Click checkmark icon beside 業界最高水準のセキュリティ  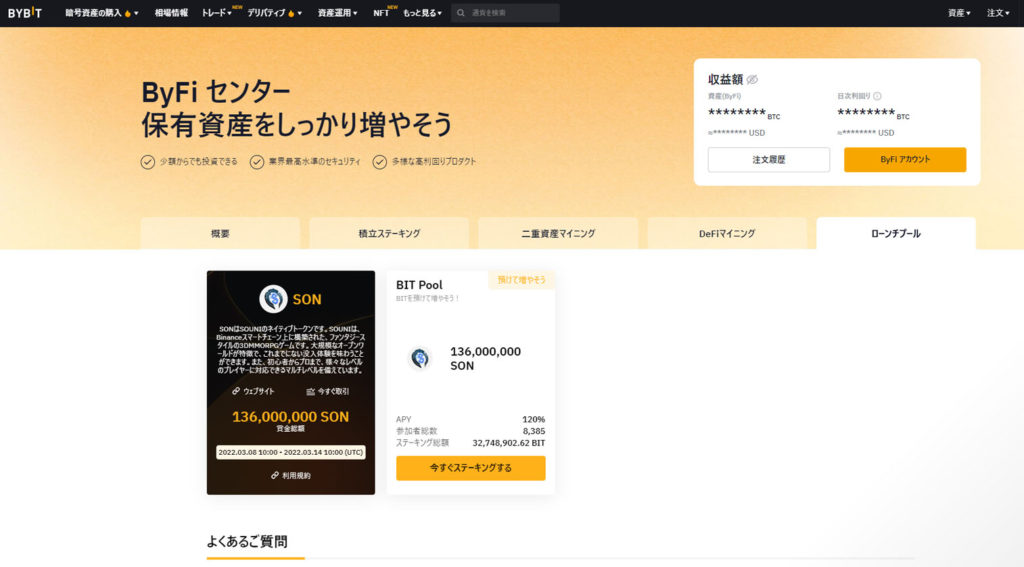pos(257,162)
